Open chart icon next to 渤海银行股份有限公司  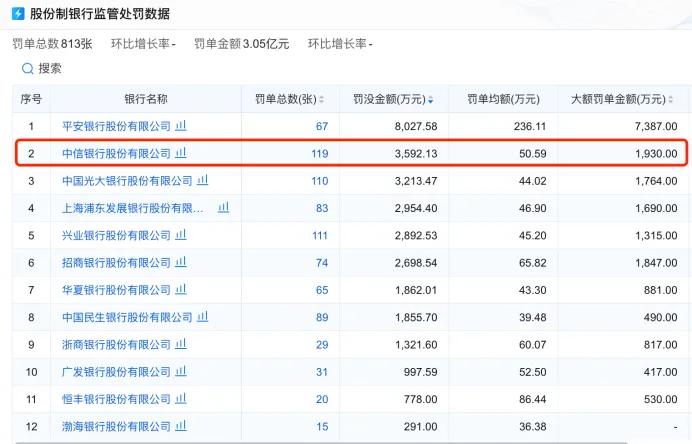[x=181, y=426]
